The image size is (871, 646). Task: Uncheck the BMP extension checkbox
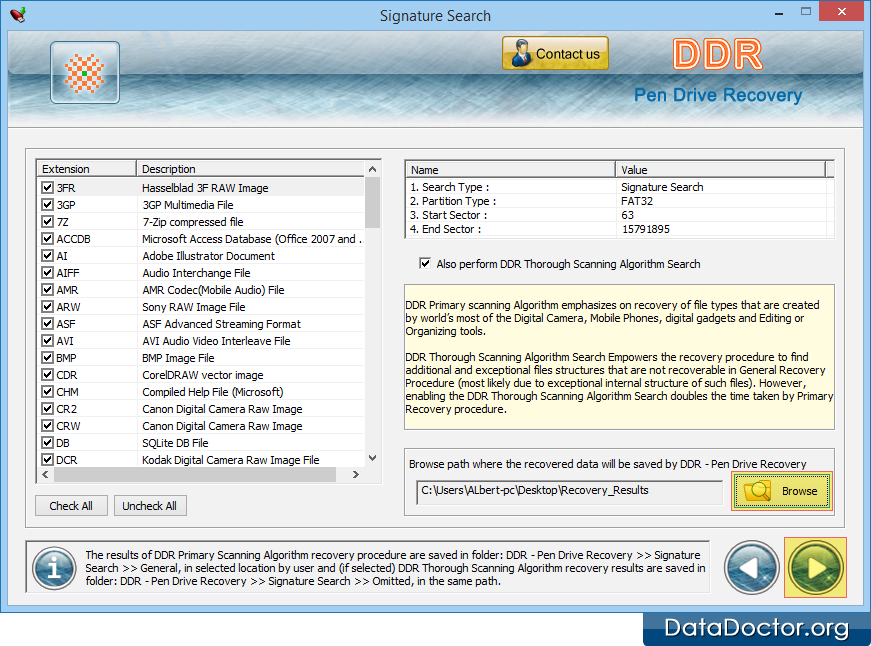[47, 358]
